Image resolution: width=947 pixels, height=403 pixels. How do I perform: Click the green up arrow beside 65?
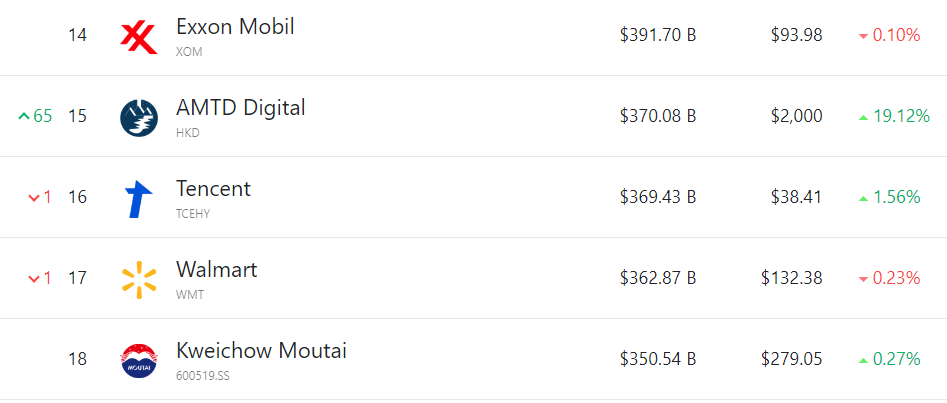pos(24,116)
